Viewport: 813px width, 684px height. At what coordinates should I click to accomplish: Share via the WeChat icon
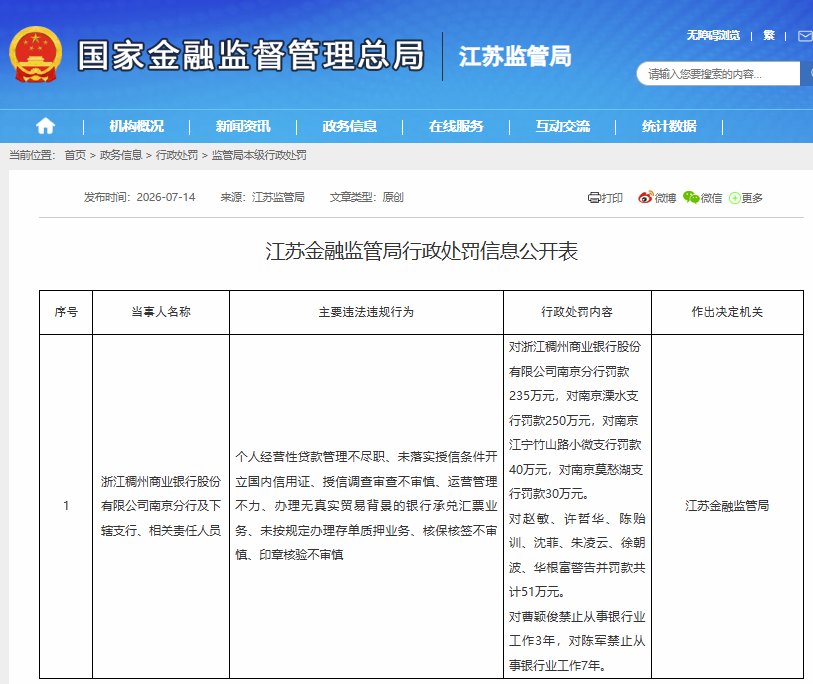point(691,198)
